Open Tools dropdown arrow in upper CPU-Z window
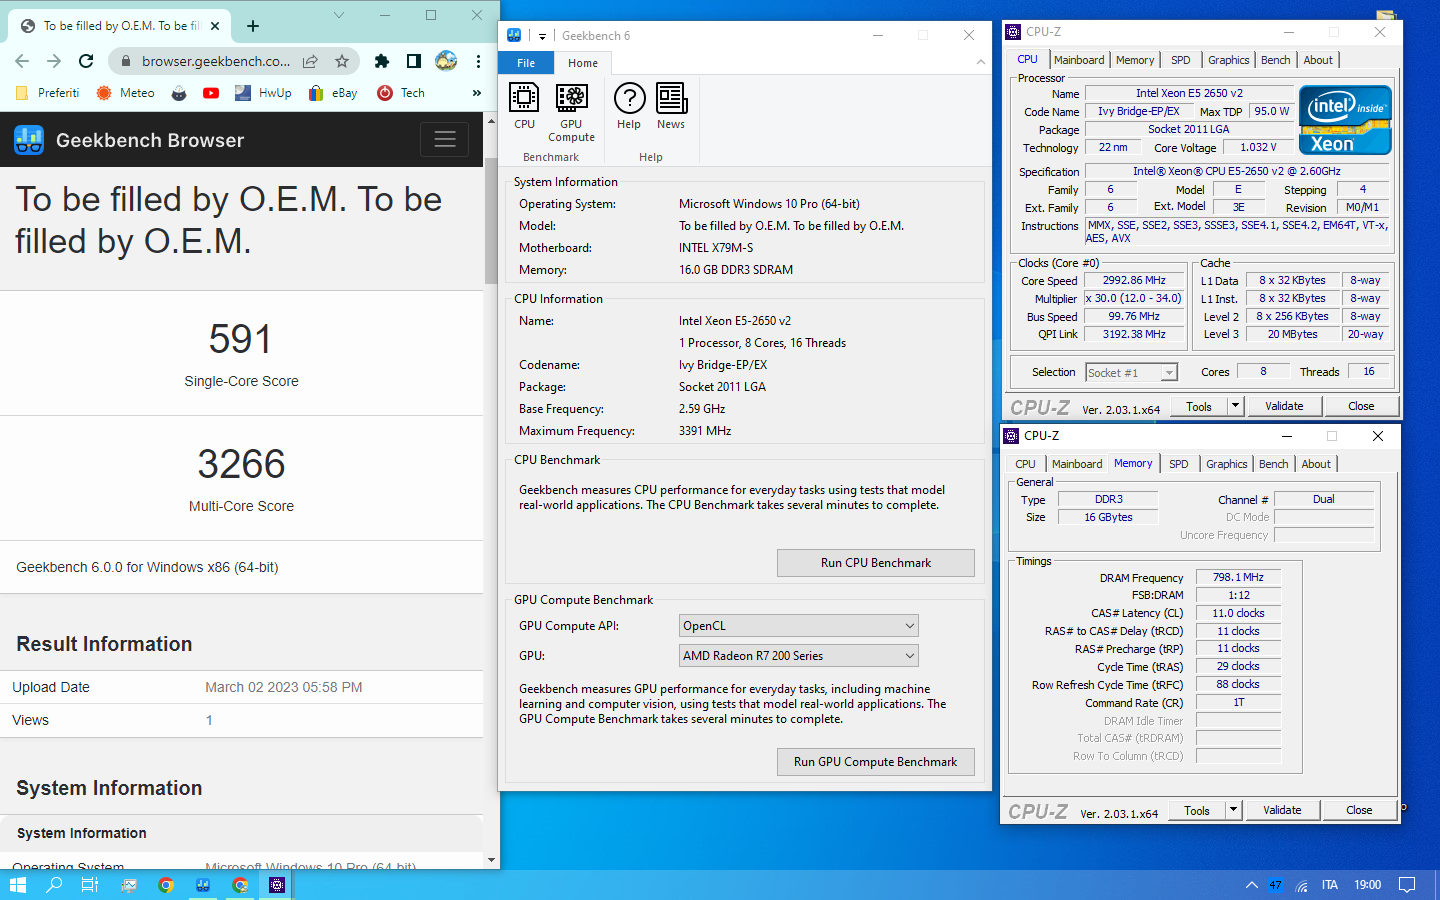 [1236, 406]
